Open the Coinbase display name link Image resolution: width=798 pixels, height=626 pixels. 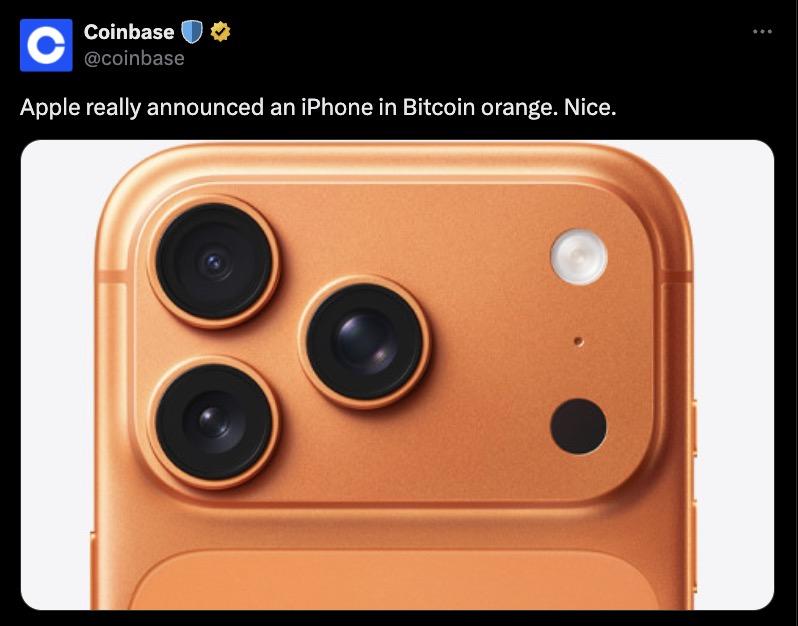[x=128, y=33]
